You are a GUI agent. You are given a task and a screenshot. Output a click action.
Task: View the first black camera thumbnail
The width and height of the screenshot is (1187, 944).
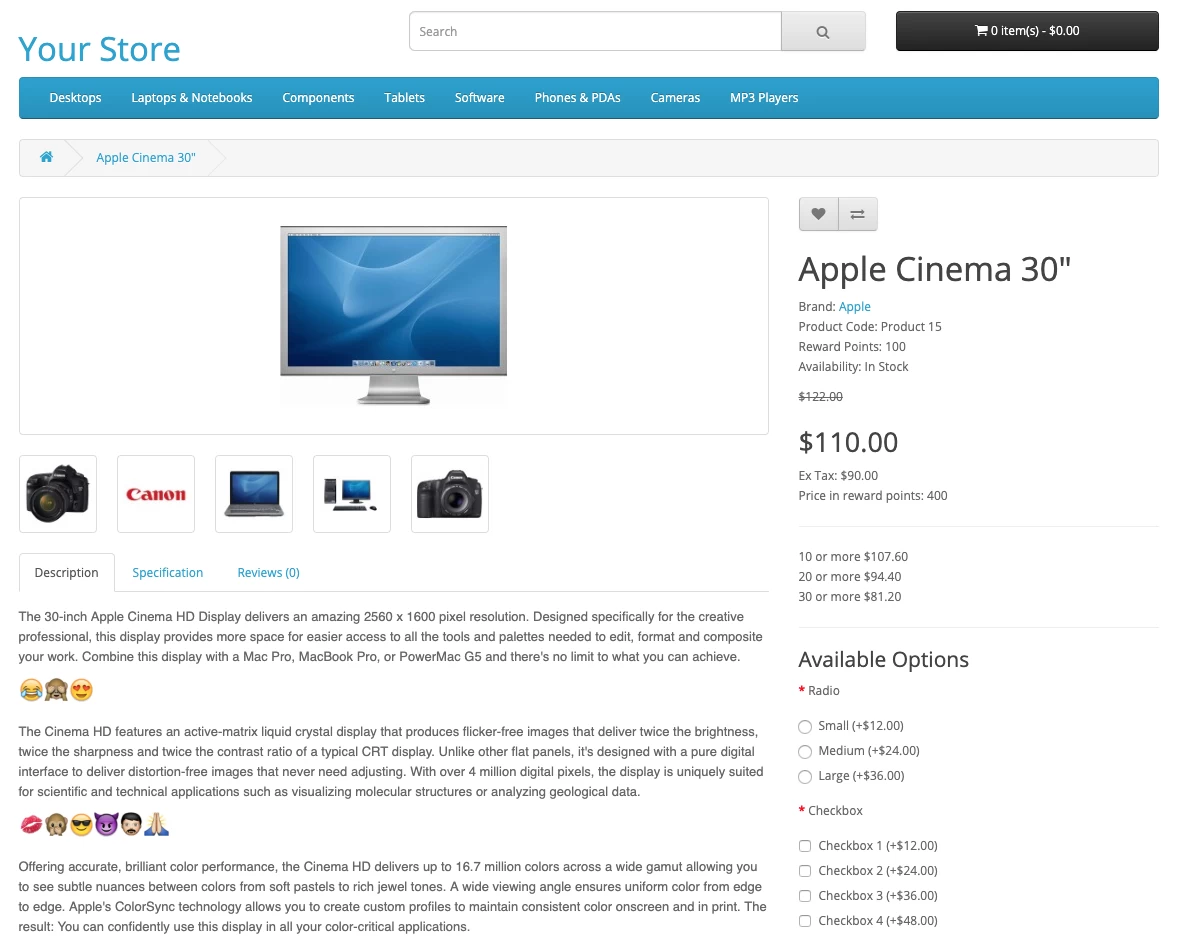click(x=58, y=494)
